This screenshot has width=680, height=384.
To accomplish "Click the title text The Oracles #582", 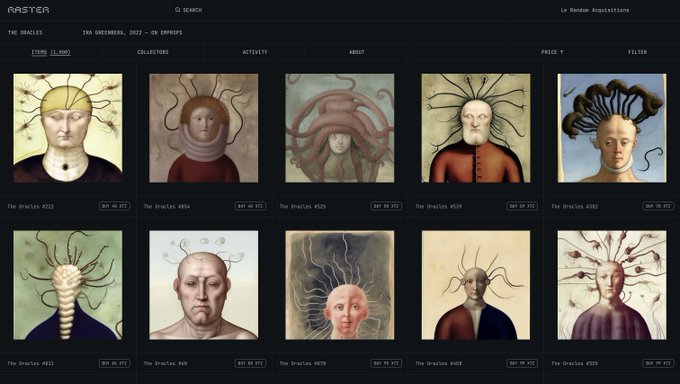I will pos(575,207).
